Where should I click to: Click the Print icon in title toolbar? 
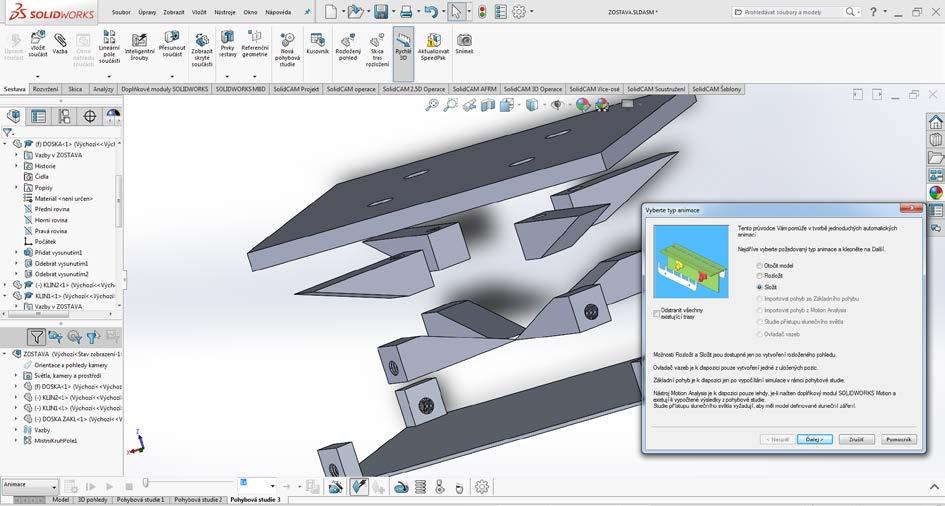(x=406, y=11)
